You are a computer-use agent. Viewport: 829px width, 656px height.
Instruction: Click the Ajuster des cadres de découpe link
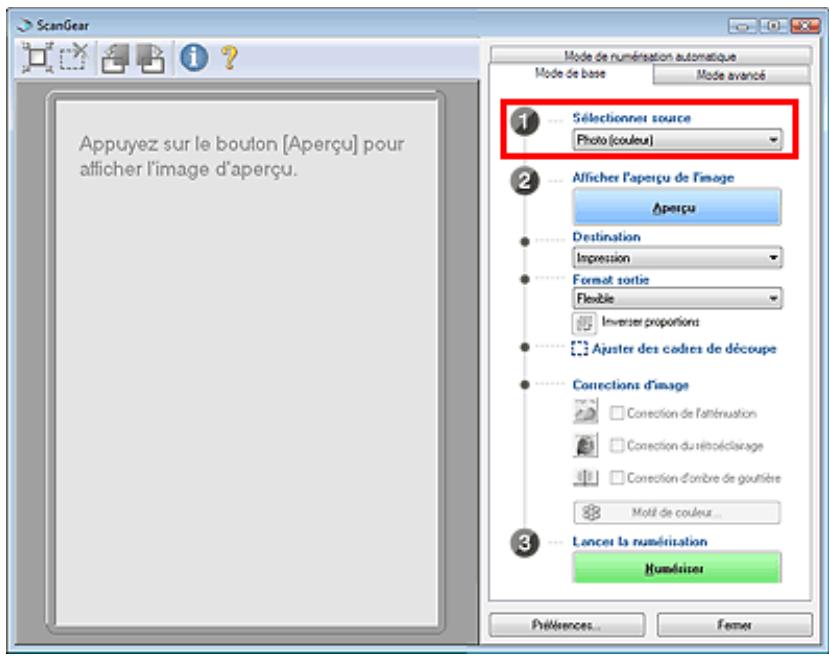tap(684, 348)
